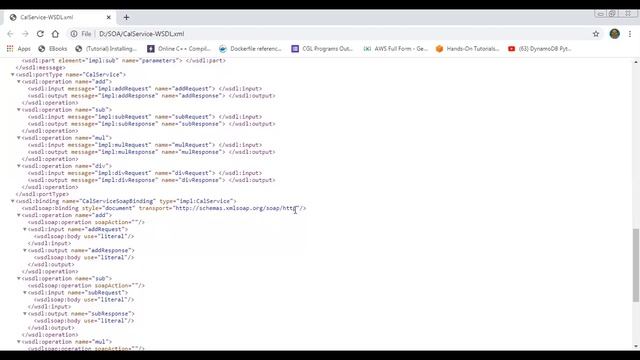Open the CGL Programs bookmark
This screenshot has width=640, height=360.
[x=322, y=49]
